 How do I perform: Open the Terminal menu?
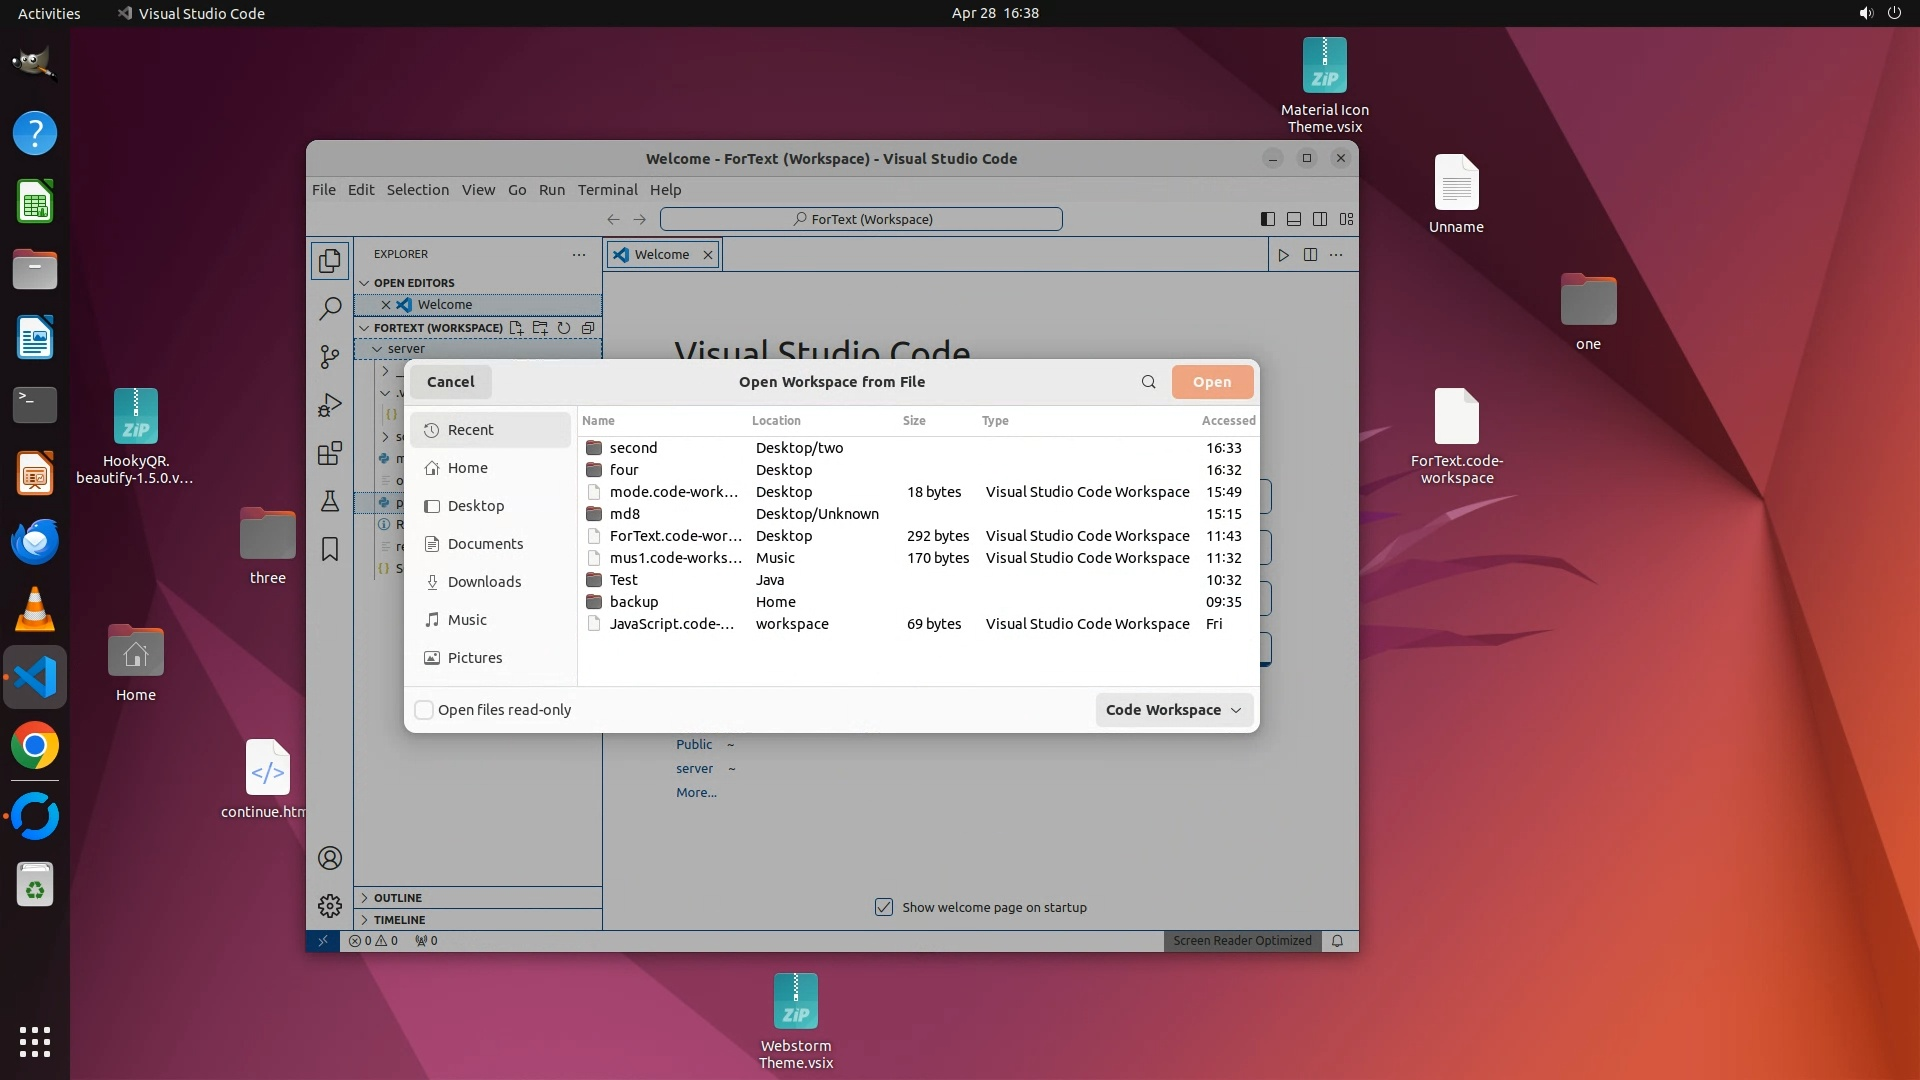tap(607, 190)
